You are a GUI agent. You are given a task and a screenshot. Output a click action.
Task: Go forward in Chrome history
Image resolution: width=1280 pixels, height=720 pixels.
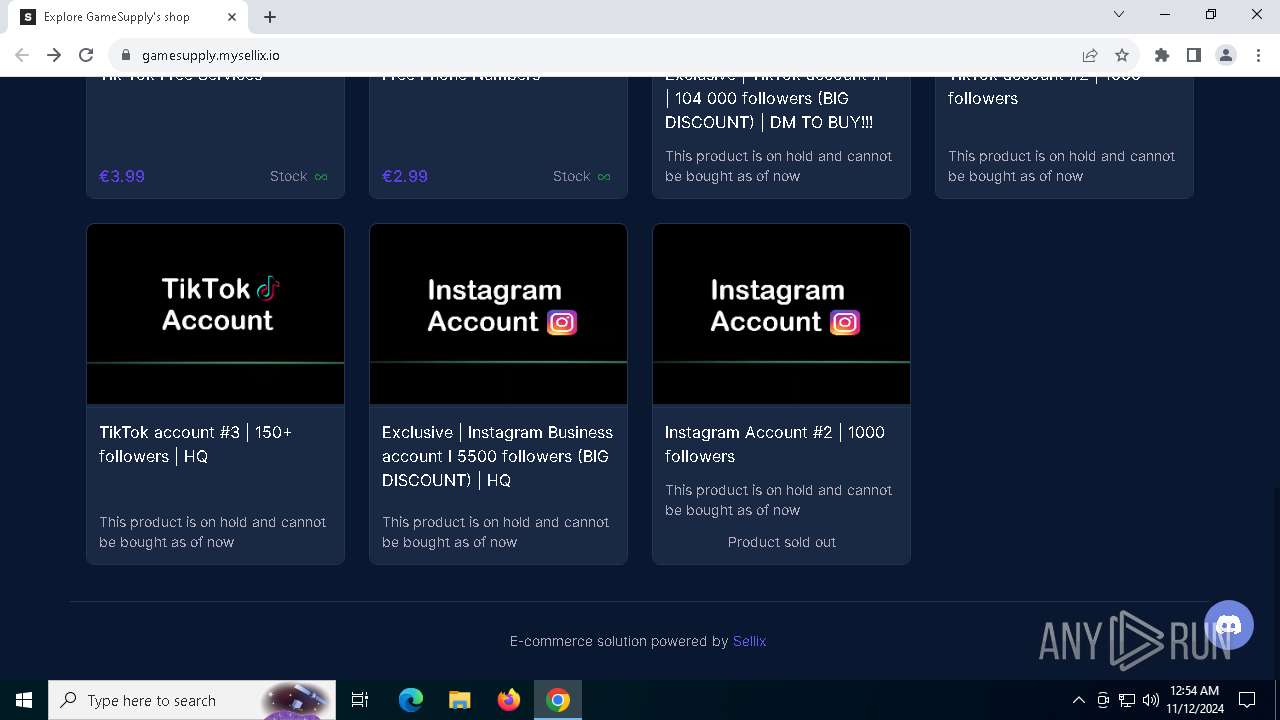[54, 55]
